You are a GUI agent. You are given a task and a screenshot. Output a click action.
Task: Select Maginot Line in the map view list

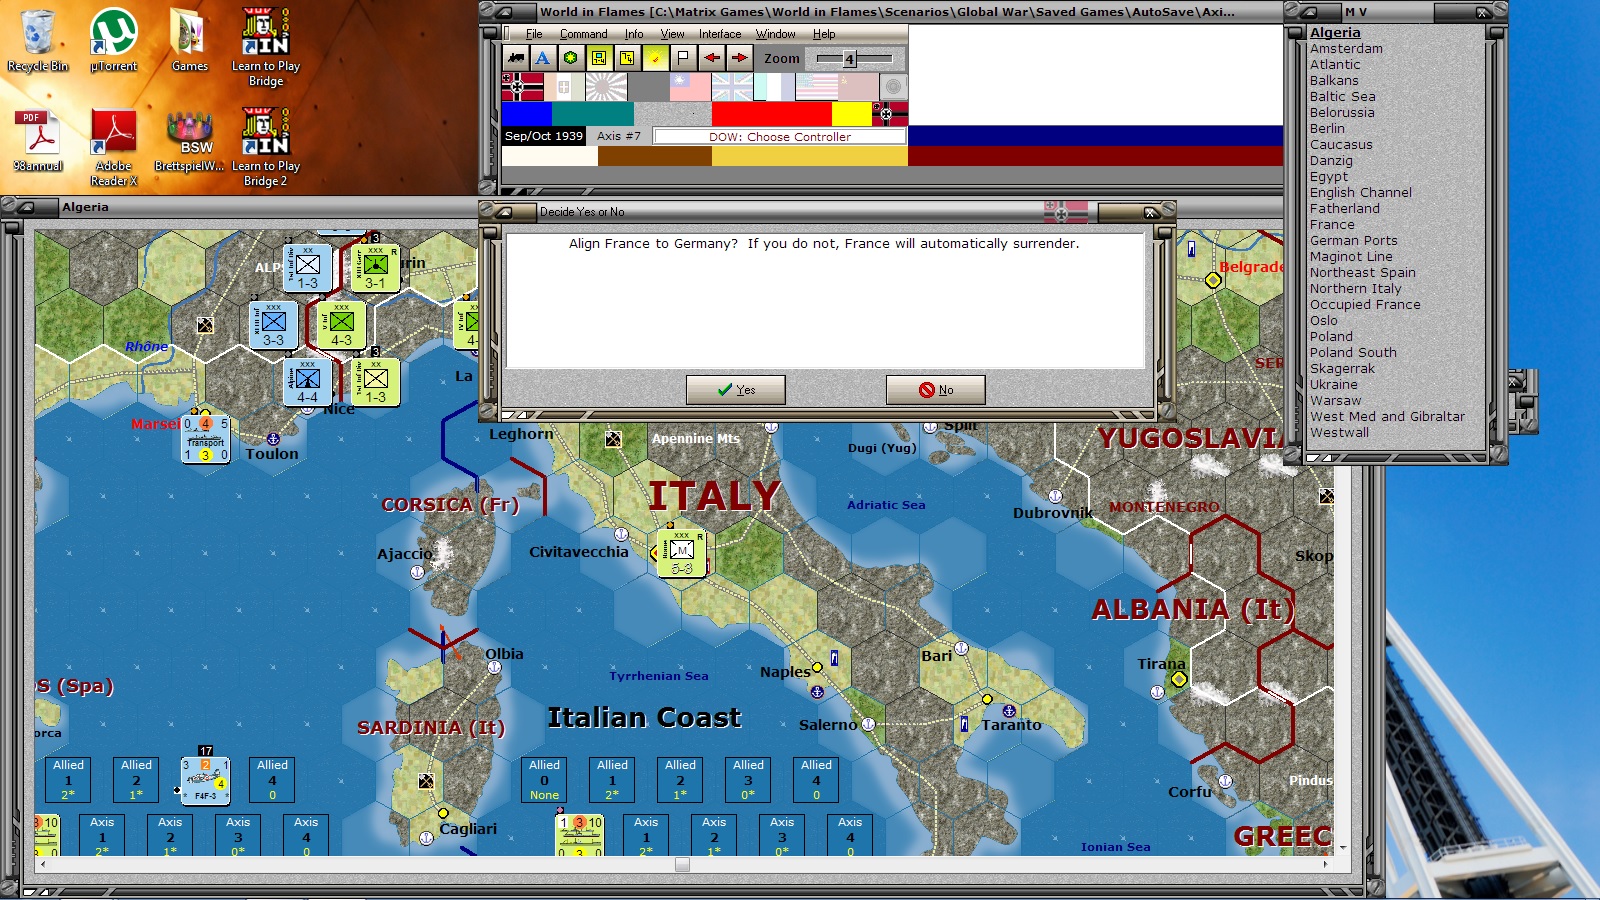point(1351,256)
